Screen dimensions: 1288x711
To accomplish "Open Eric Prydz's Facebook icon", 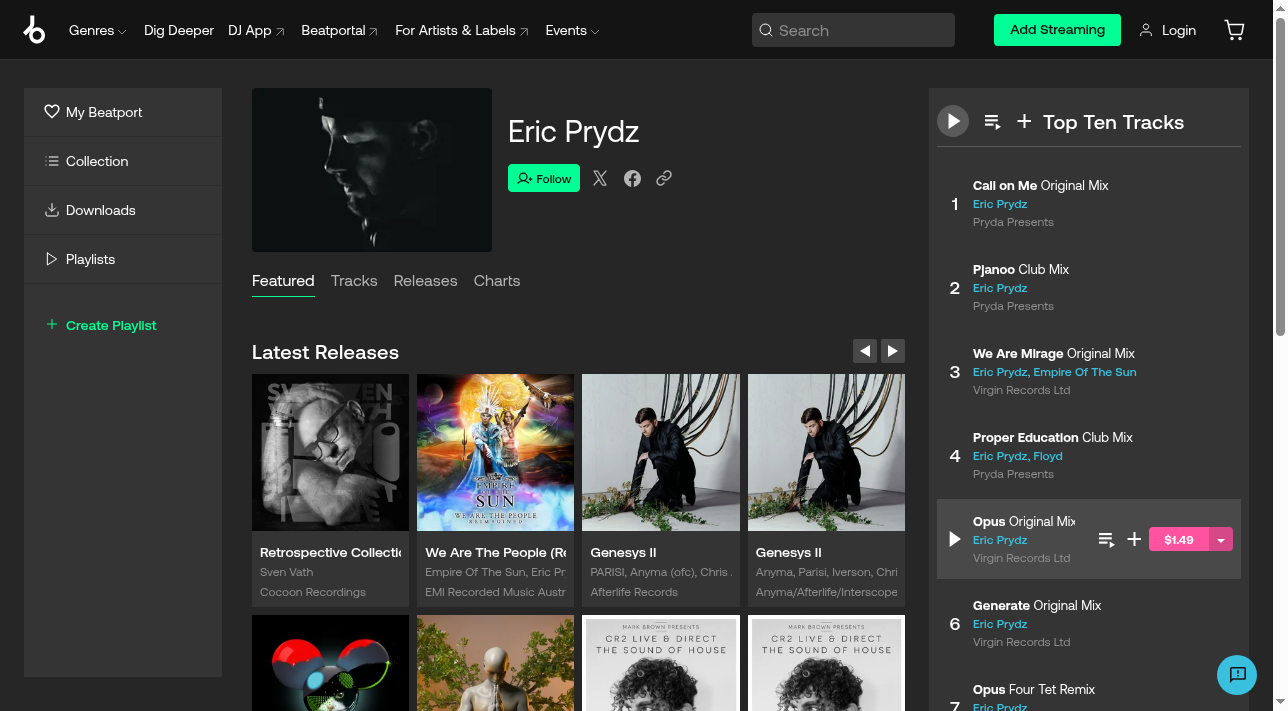I will 632,178.
